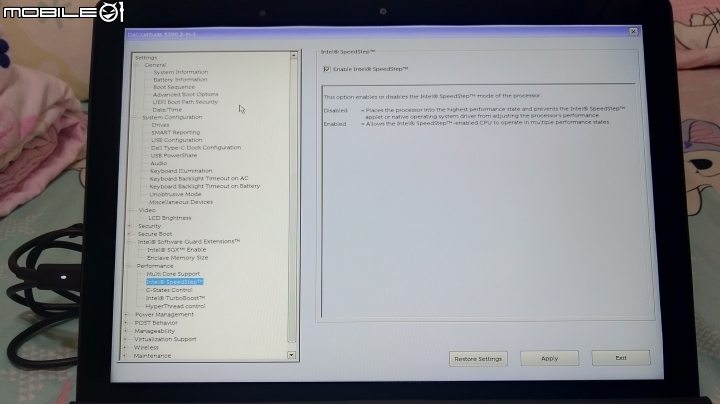This screenshot has width=720, height=404.
Task: Click the tree scrollbar down arrow
Action: pyautogui.click(x=291, y=355)
